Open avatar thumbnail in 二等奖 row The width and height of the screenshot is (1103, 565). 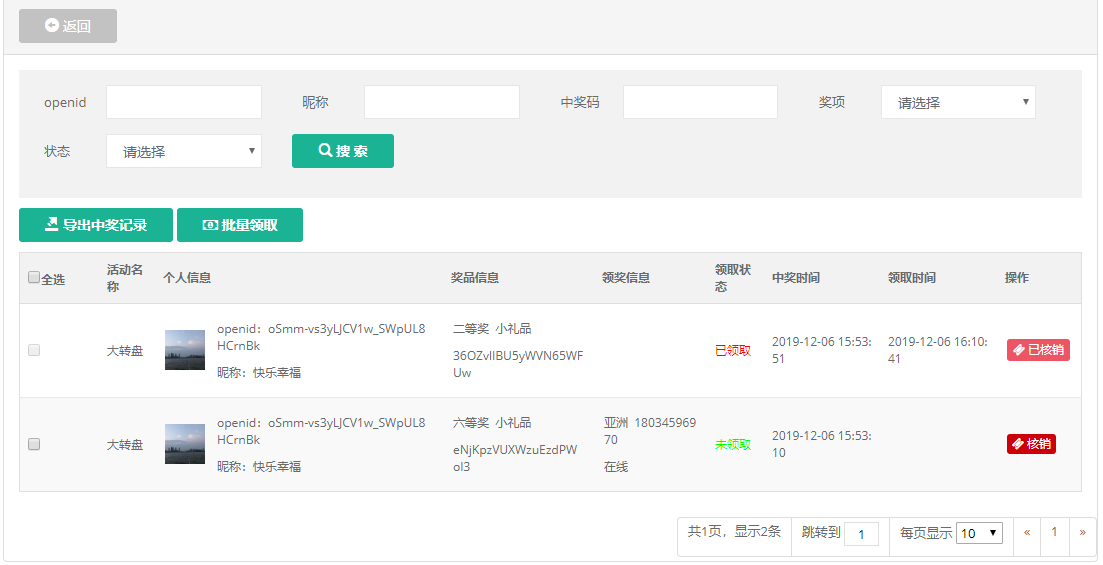[x=185, y=350]
